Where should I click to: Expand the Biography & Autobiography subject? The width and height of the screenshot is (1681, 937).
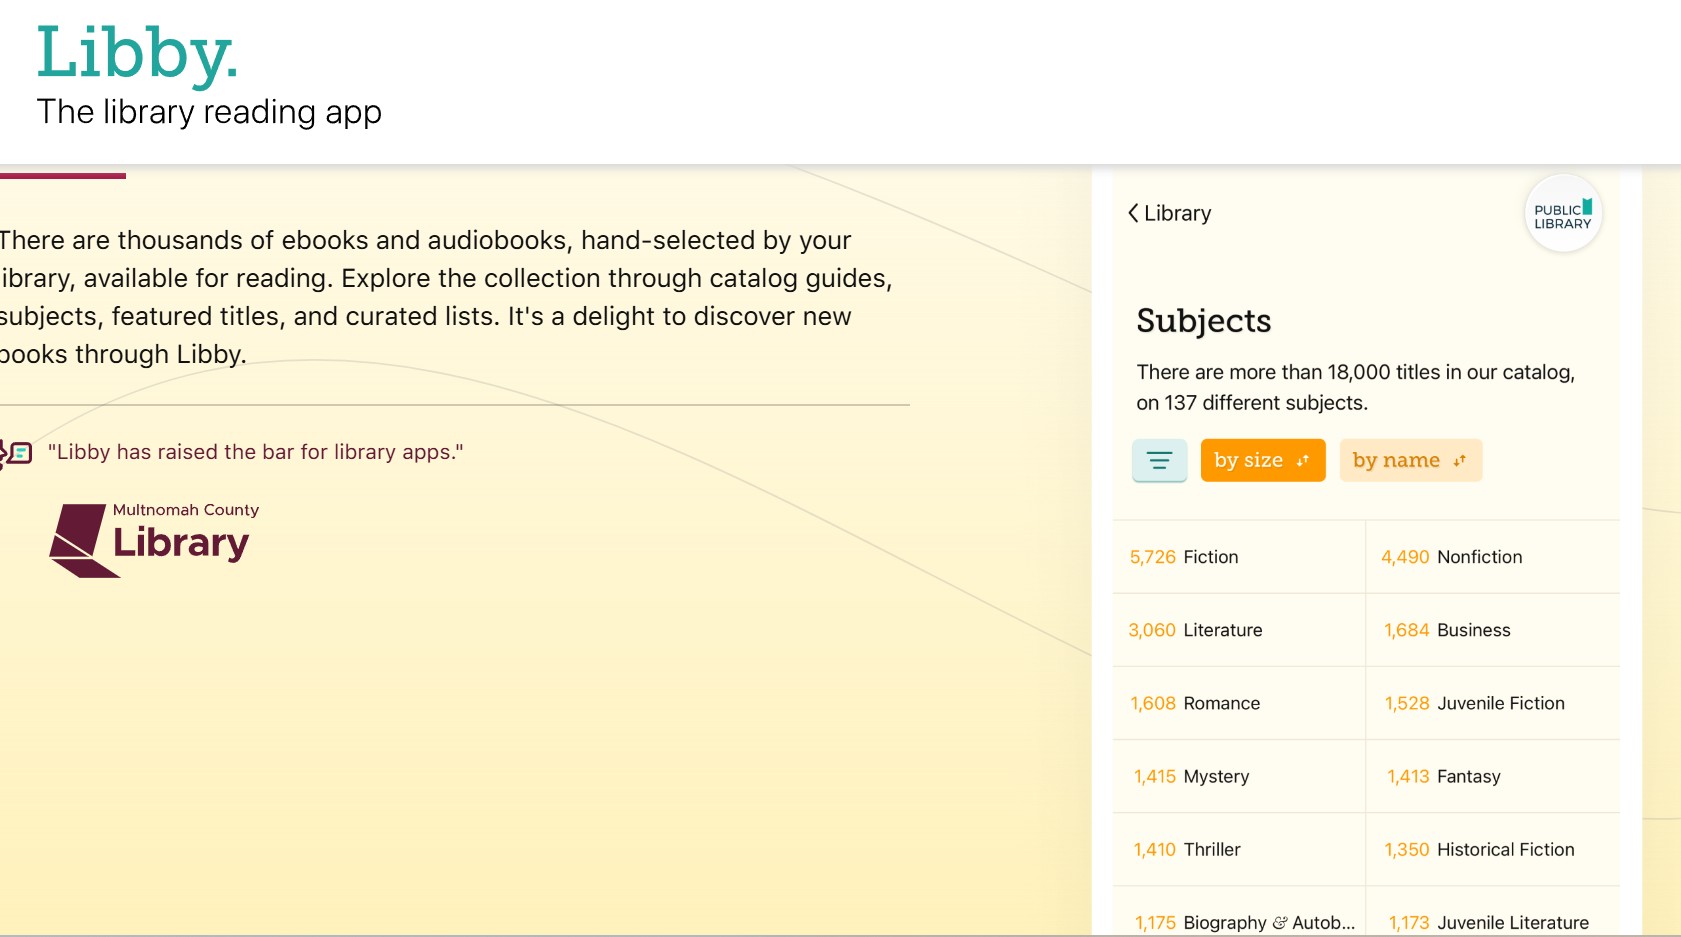pyautogui.click(x=1270, y=921)
